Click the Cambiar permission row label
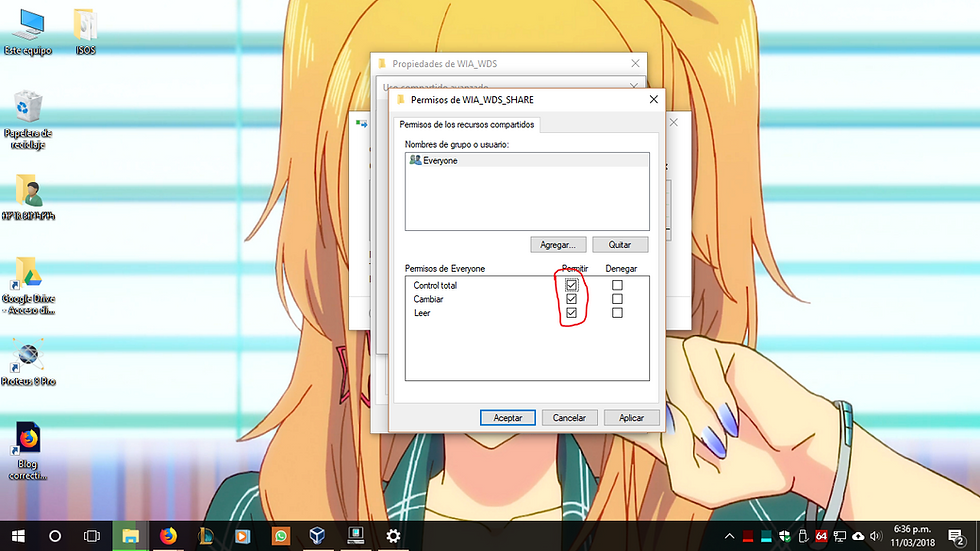 pyautogui.click(x=428, y=299)
